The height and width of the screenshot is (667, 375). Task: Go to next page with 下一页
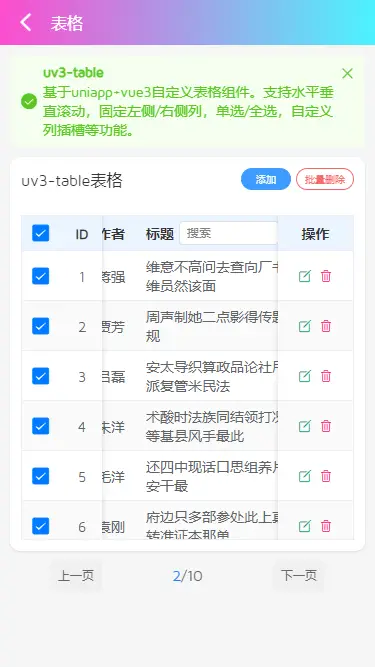pyautogui.click(x=298, y=576)
